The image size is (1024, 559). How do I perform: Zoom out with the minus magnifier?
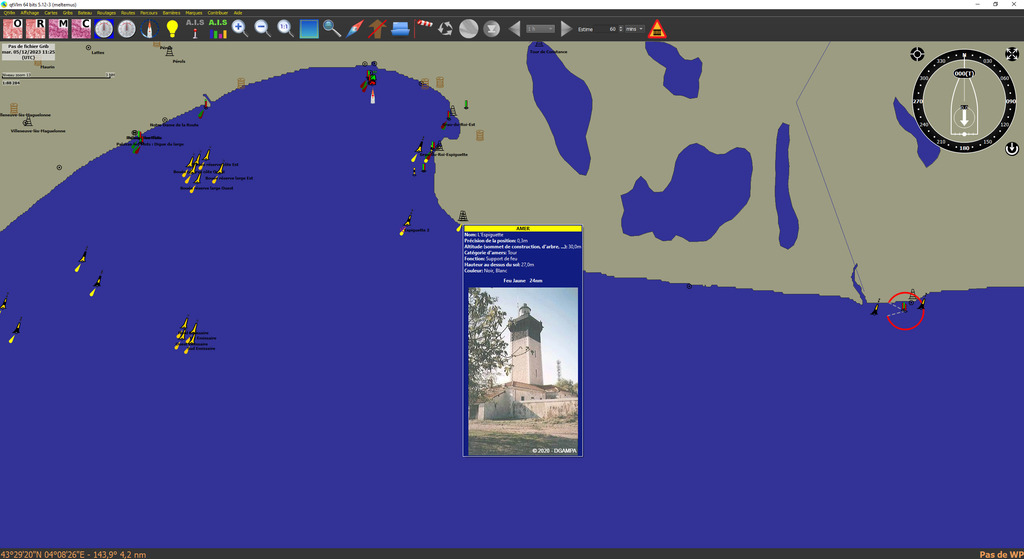point(263,29)
